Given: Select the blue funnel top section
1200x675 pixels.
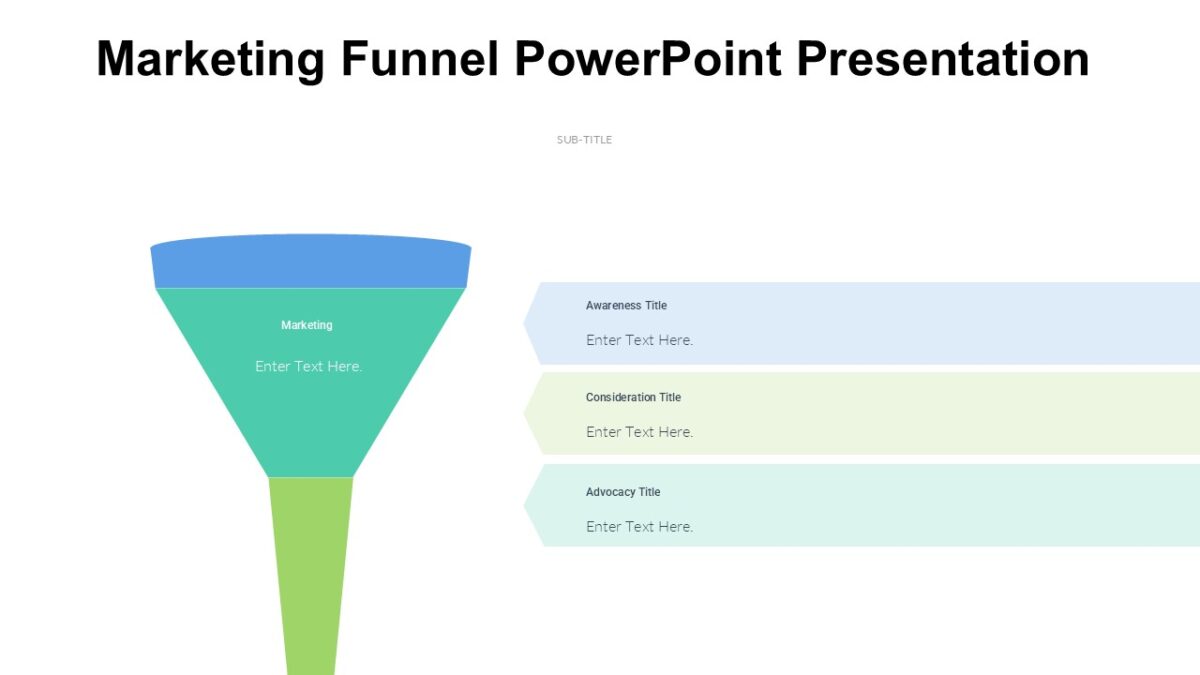Looking at the screenshot, I should tap(310, 263).
